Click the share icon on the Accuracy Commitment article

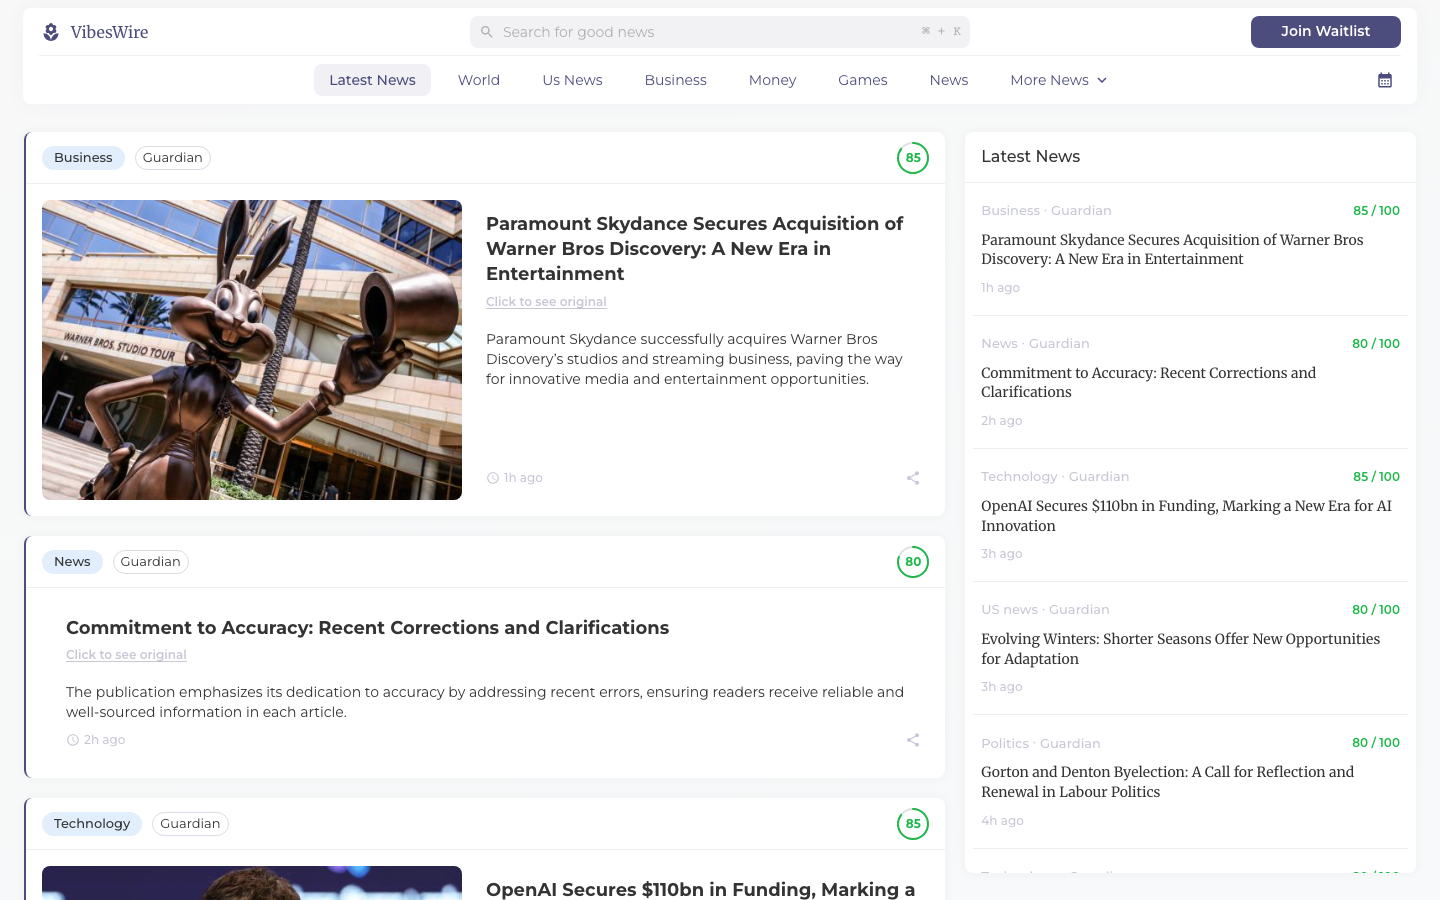point(912,739)
